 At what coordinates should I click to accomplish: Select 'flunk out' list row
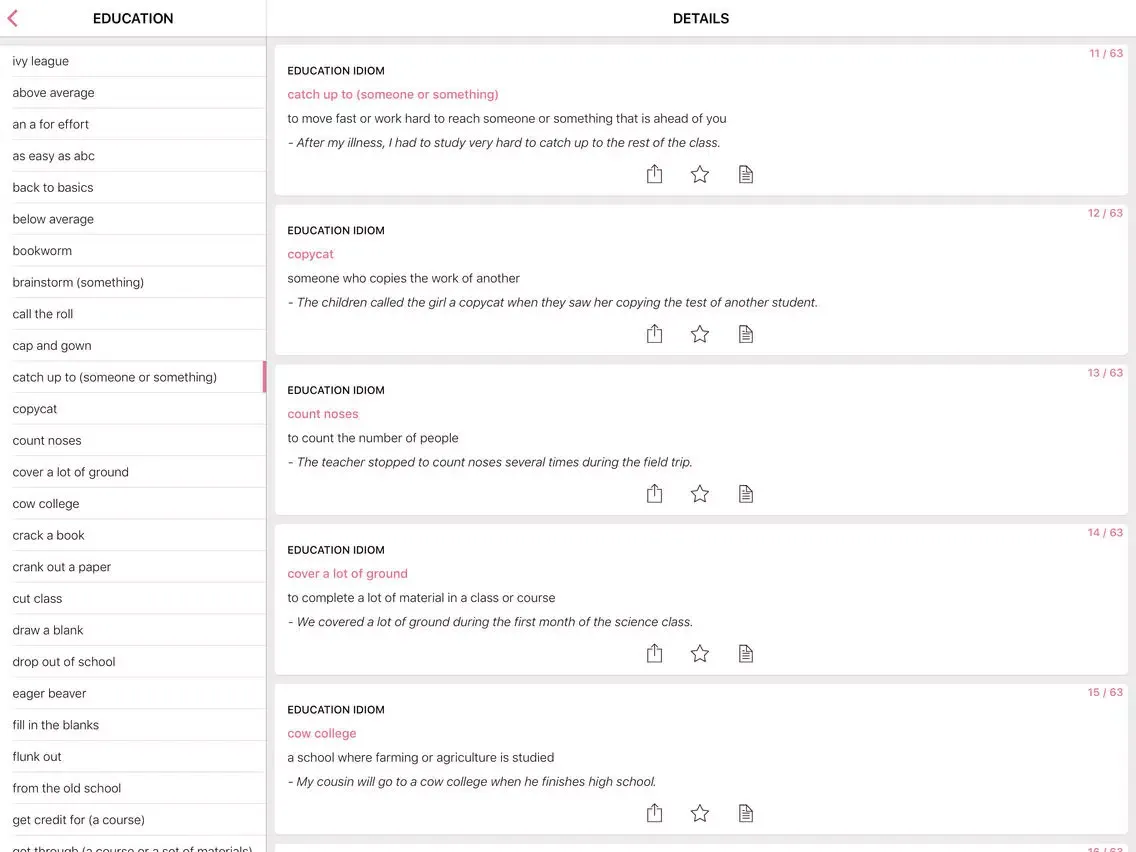[x=133, y=757]
